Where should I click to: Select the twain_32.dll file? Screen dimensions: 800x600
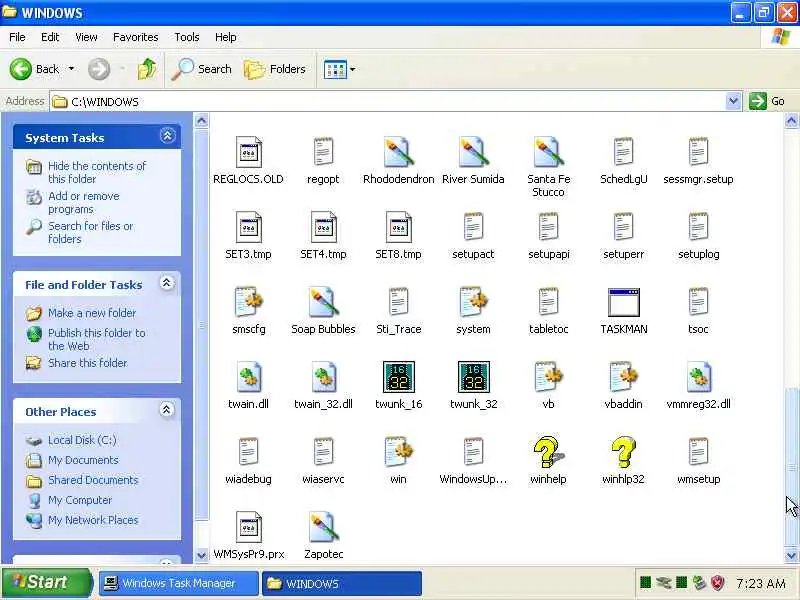pyautogui.click(x=323, y=377)
